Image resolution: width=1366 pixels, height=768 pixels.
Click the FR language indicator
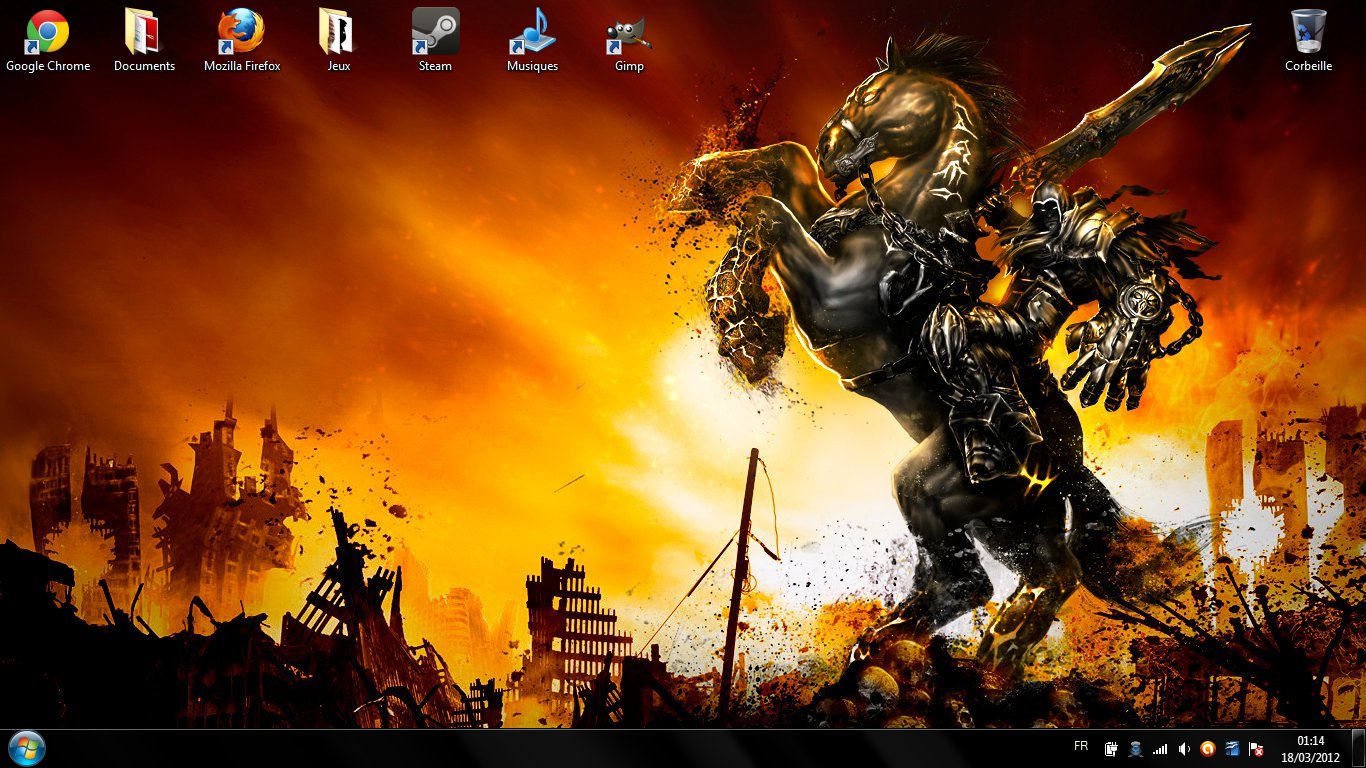1081,746
